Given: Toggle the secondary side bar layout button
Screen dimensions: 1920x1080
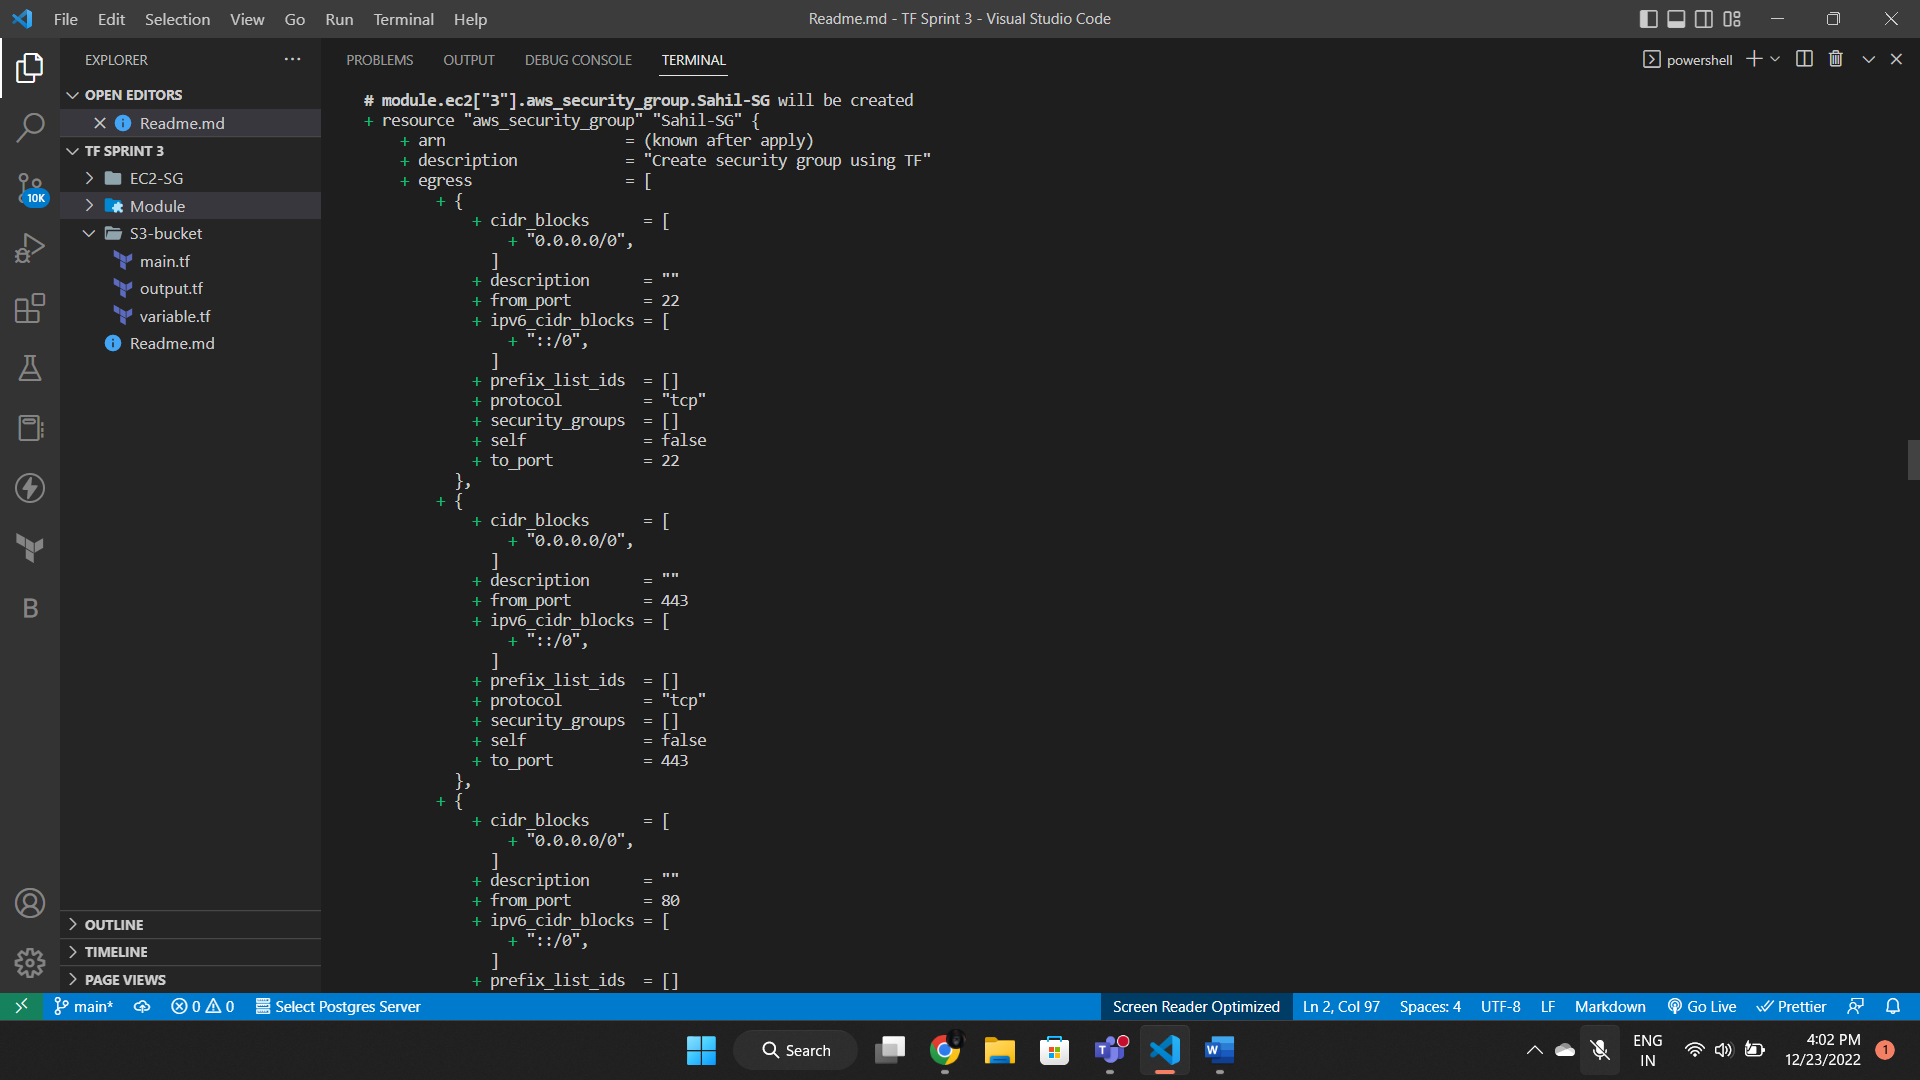Looking at the screenshot, I should click(x=1705, y=19).
